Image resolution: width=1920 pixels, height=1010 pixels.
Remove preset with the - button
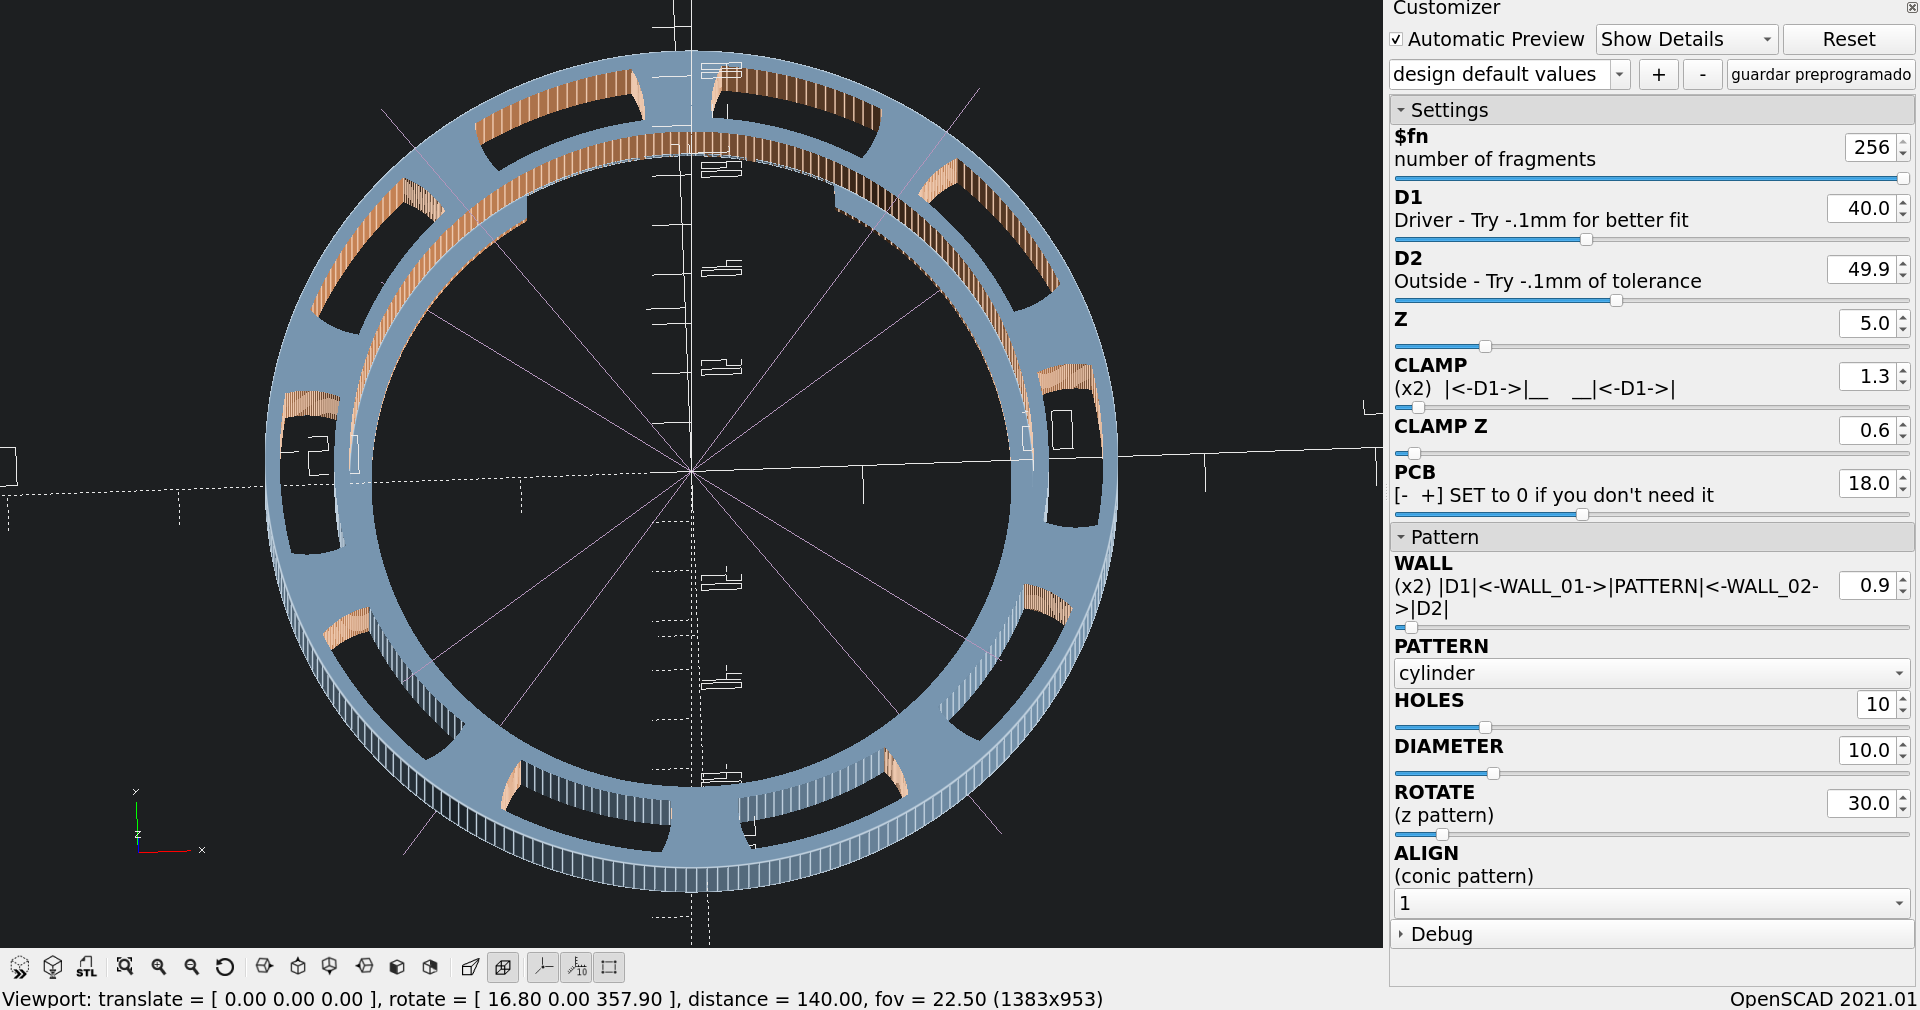[x=1703, y=75]
